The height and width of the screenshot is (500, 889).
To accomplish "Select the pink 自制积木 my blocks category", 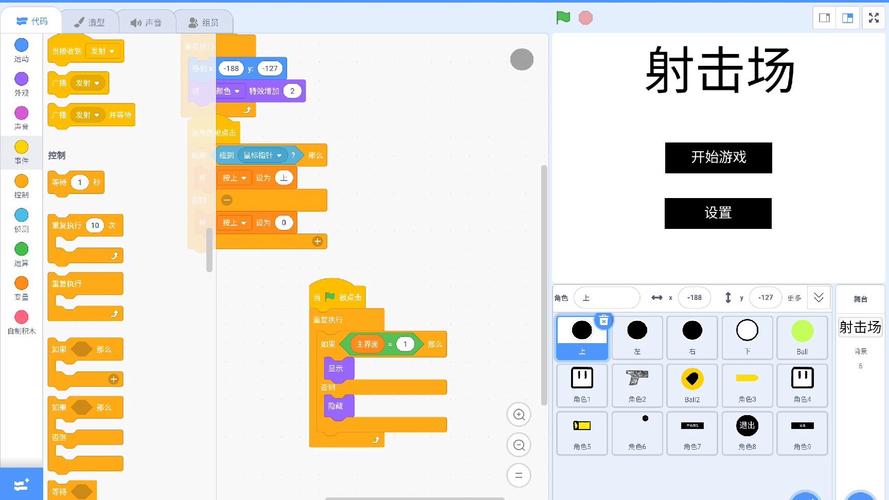I will (21, 322).
